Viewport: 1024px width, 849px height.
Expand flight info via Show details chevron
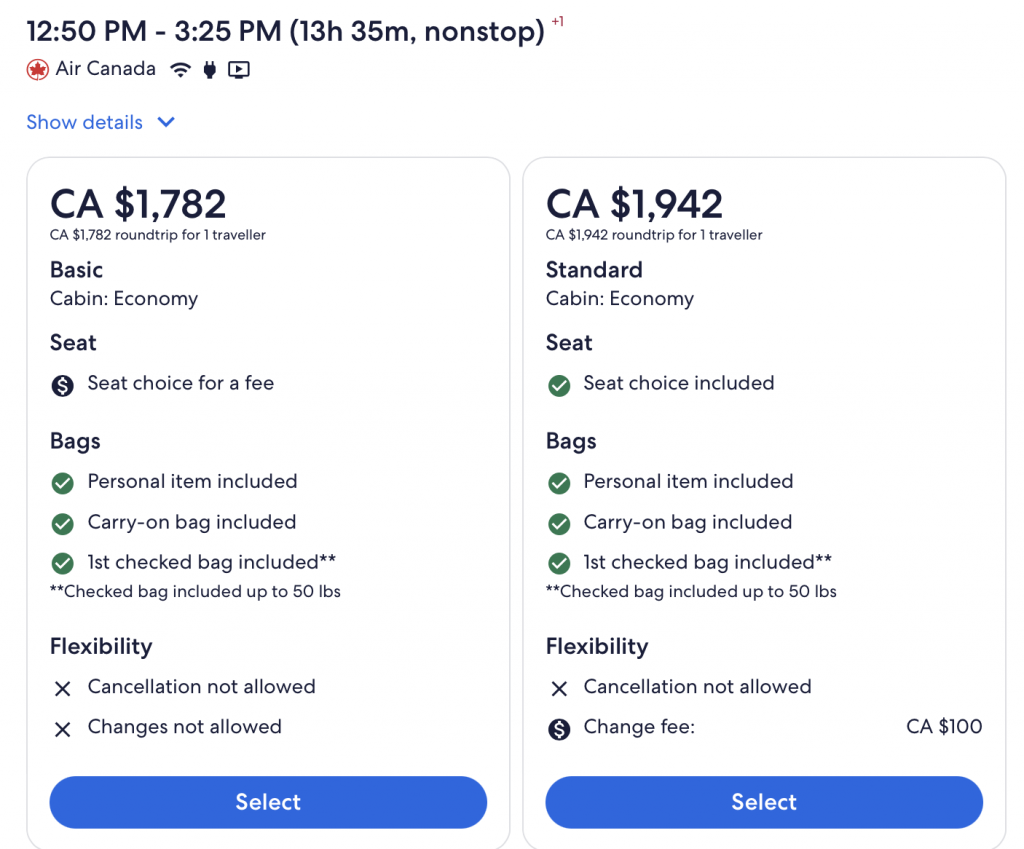pos(166,122)
